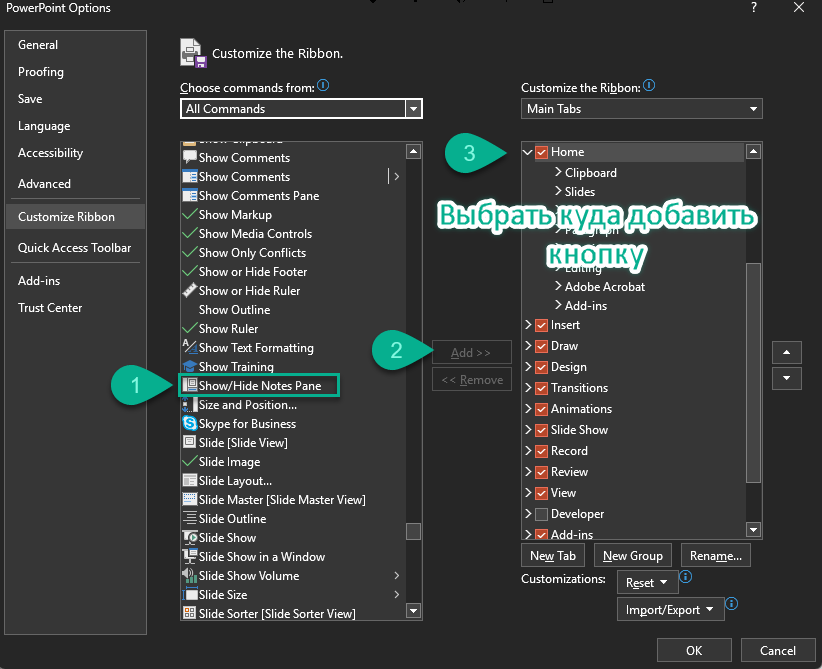Viewport: 822px width, 669px height.
Task: Click the graduation cap Show Training icon
Action: click(x=189, y=366)
